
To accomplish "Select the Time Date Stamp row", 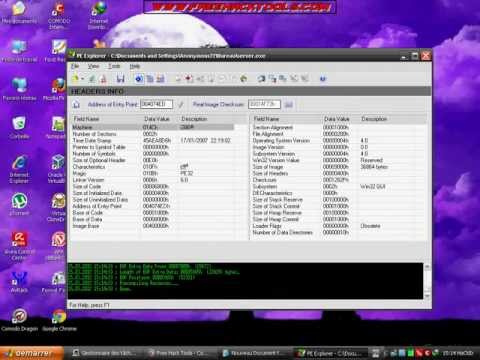I will tap(153, 140).
